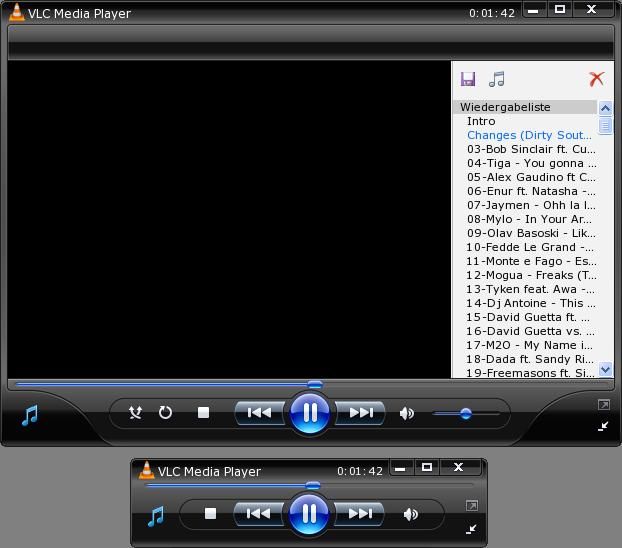Add a file using the music notes playlist icon
This screenshot has height=548, width=622.
[x=497, y=79]
